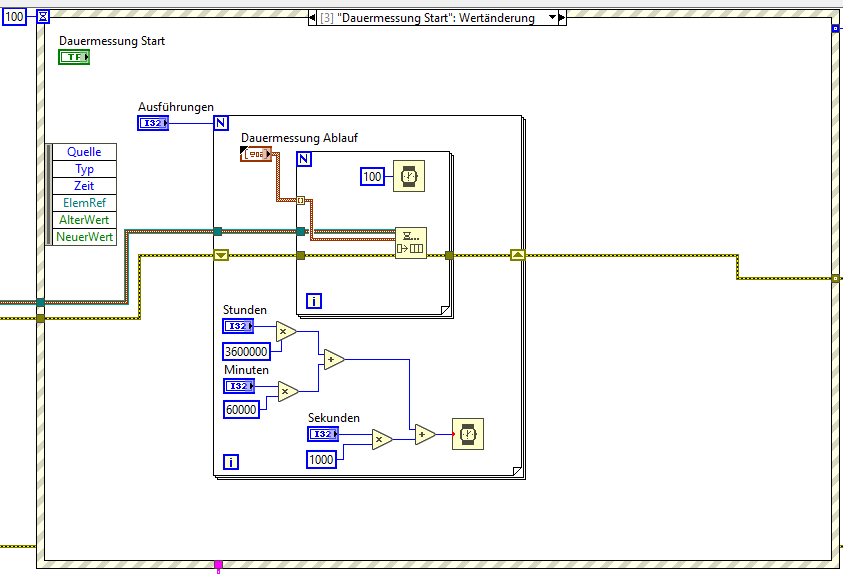Select Zeit in event data node

[84, 185]
